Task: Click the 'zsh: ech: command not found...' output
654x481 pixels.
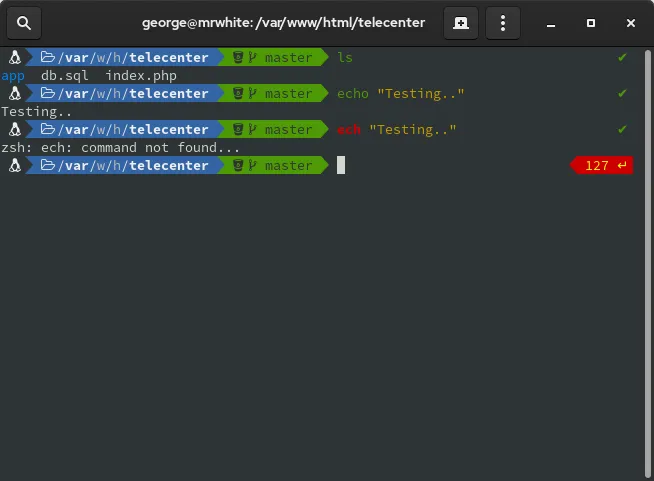Action: (121, 148)
